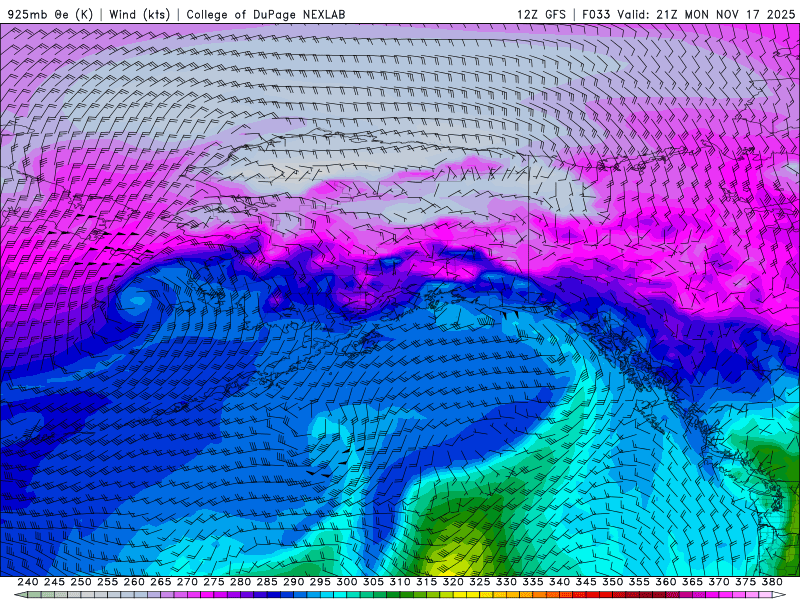
Task: Select the 310 legend value
Action: click(x=400, y=582)
